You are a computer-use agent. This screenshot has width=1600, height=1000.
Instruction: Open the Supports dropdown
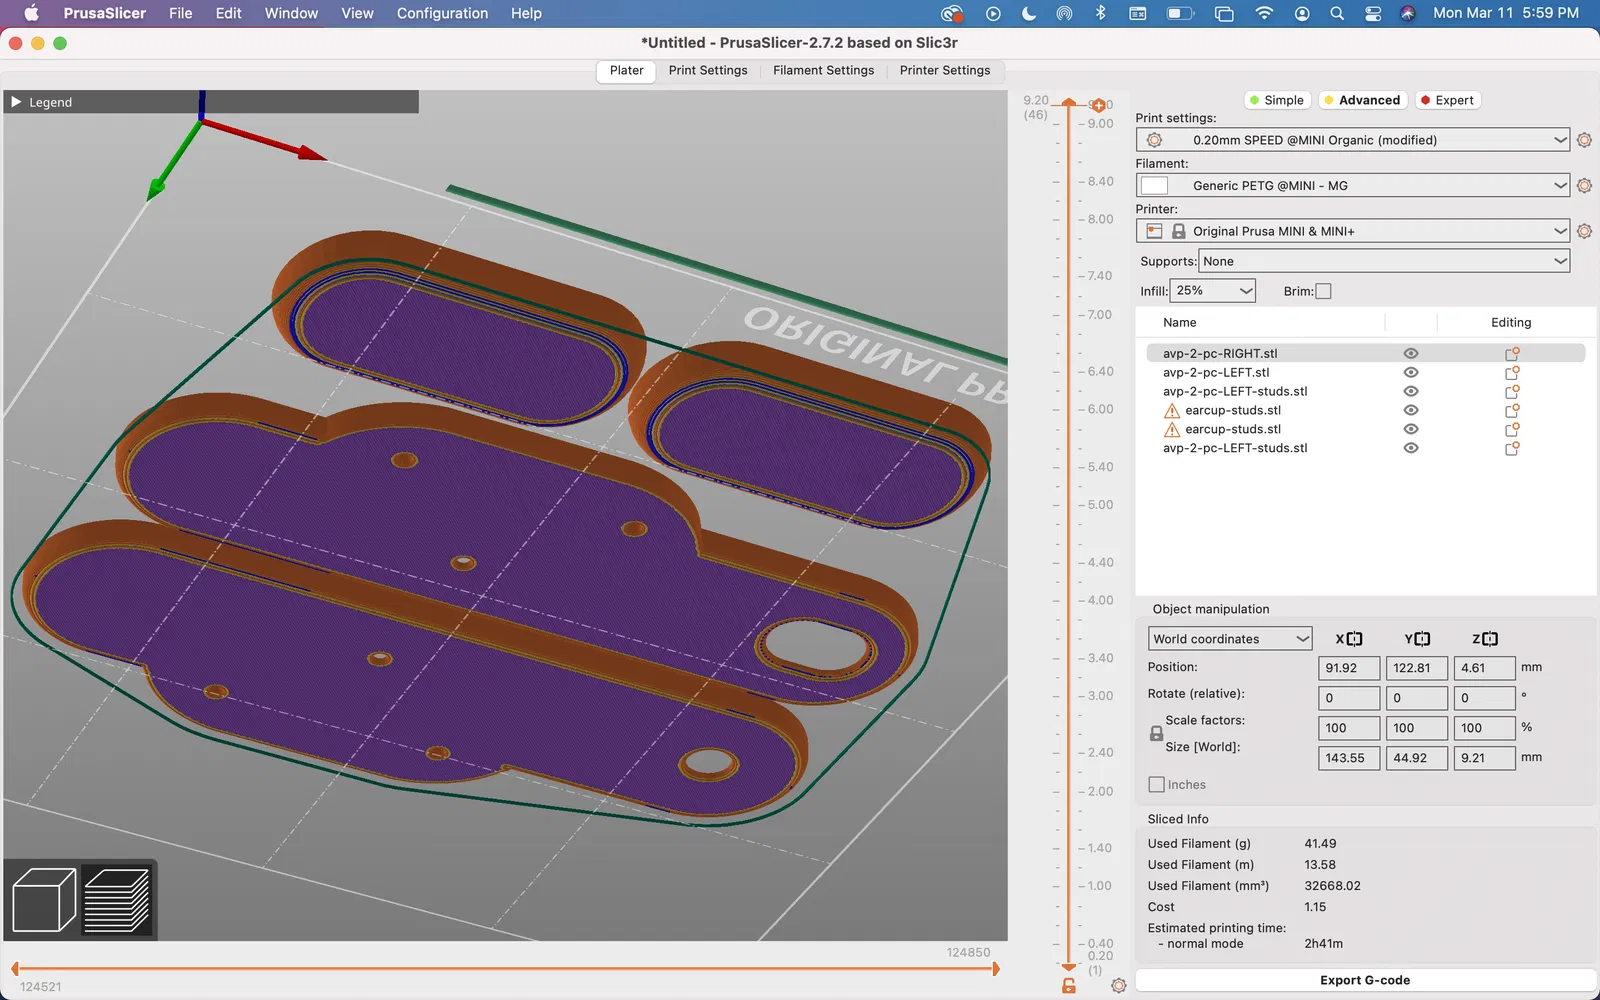1384,261
